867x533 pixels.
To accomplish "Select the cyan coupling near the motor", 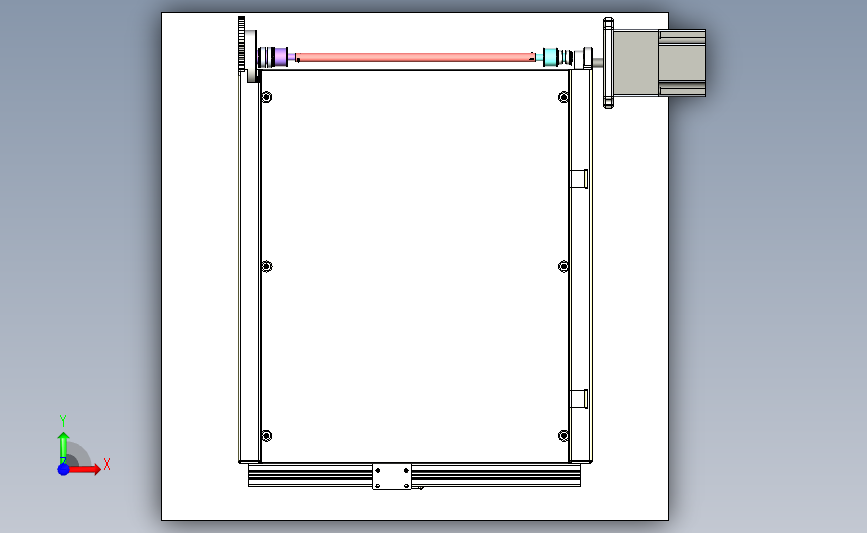I will click(x=550, y=57).
